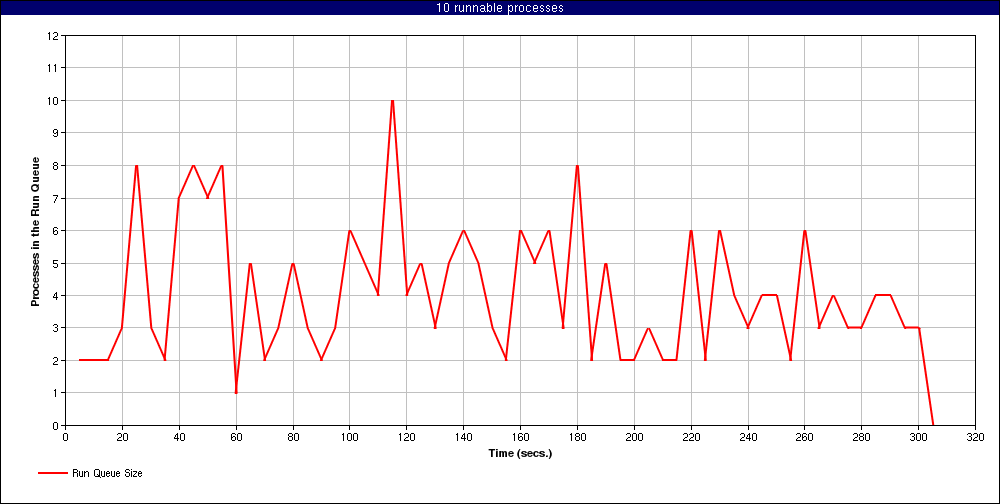The width and height of the screenshot is (1000, 504).
Task: Click the x-axis tick label "240"
Action: point(748,436)
